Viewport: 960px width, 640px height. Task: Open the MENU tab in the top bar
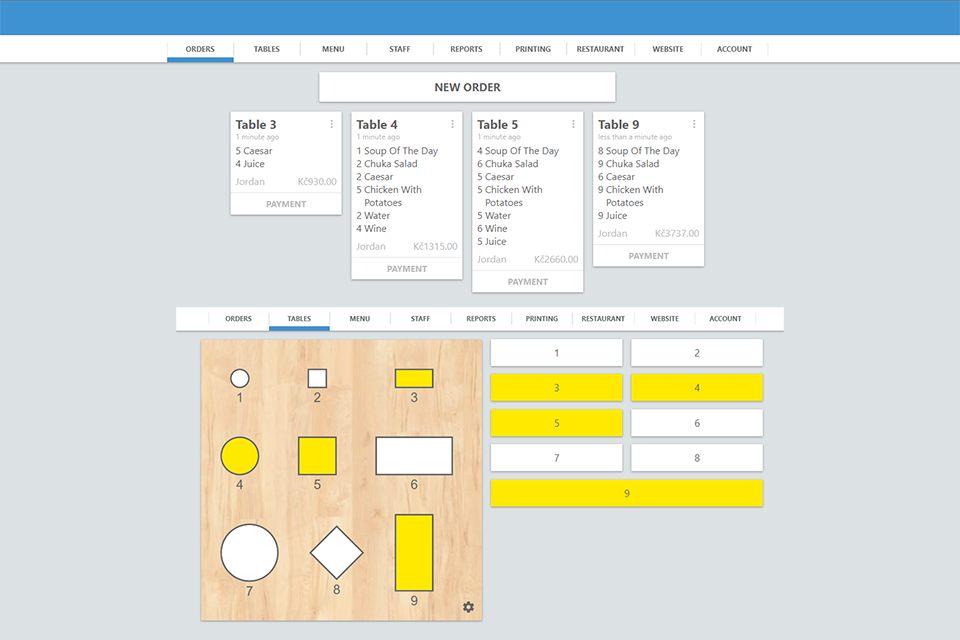click(x=333, y=48)
